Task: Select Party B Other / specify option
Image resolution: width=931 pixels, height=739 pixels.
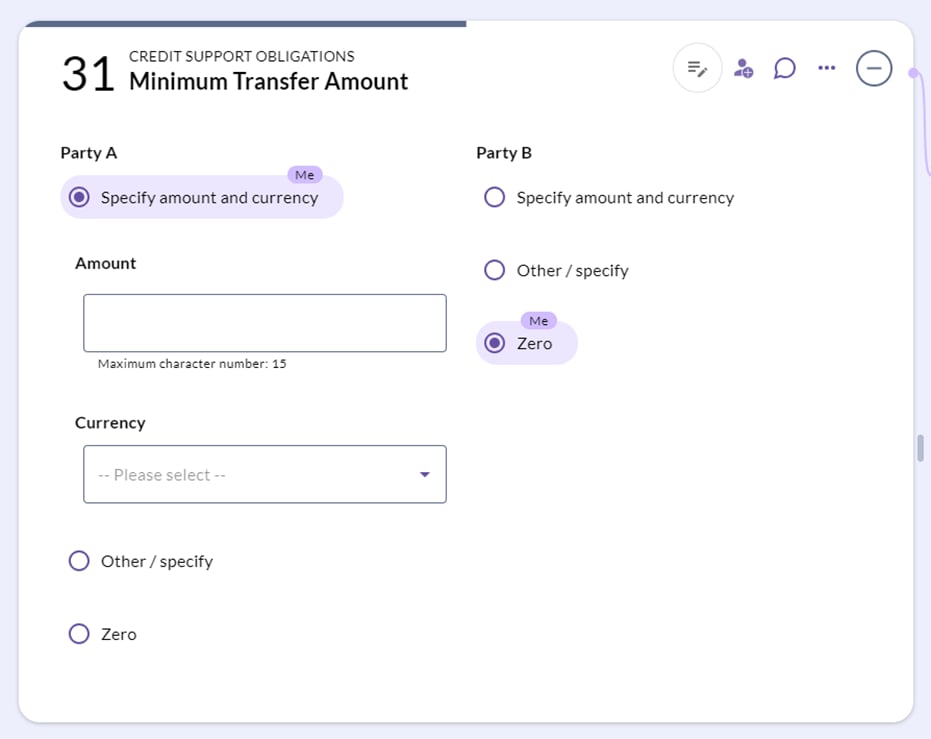Action: click(x=494, y=270)
